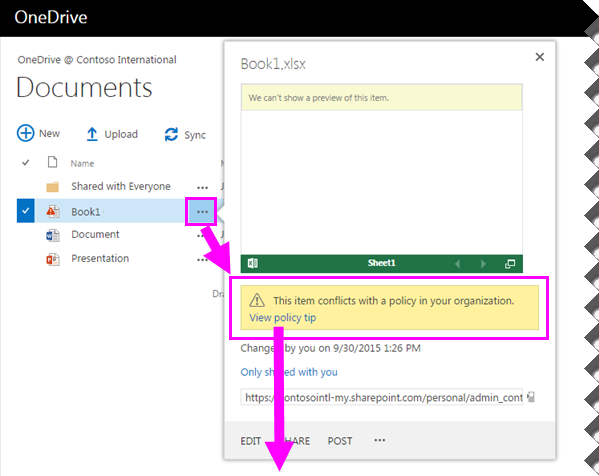The height and width of the screenshot is (476, 599).
Task: Click the policy warning triangle icon
Action: [x=257, y=300]
